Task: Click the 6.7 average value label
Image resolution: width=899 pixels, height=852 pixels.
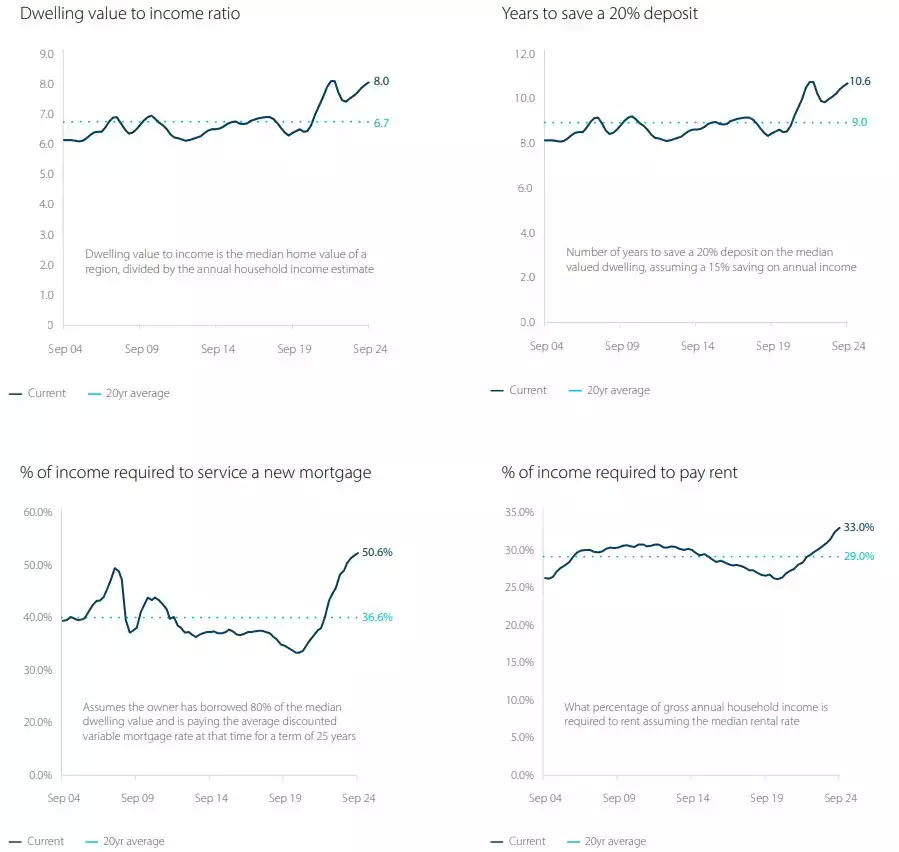Action: click(381, 123)
